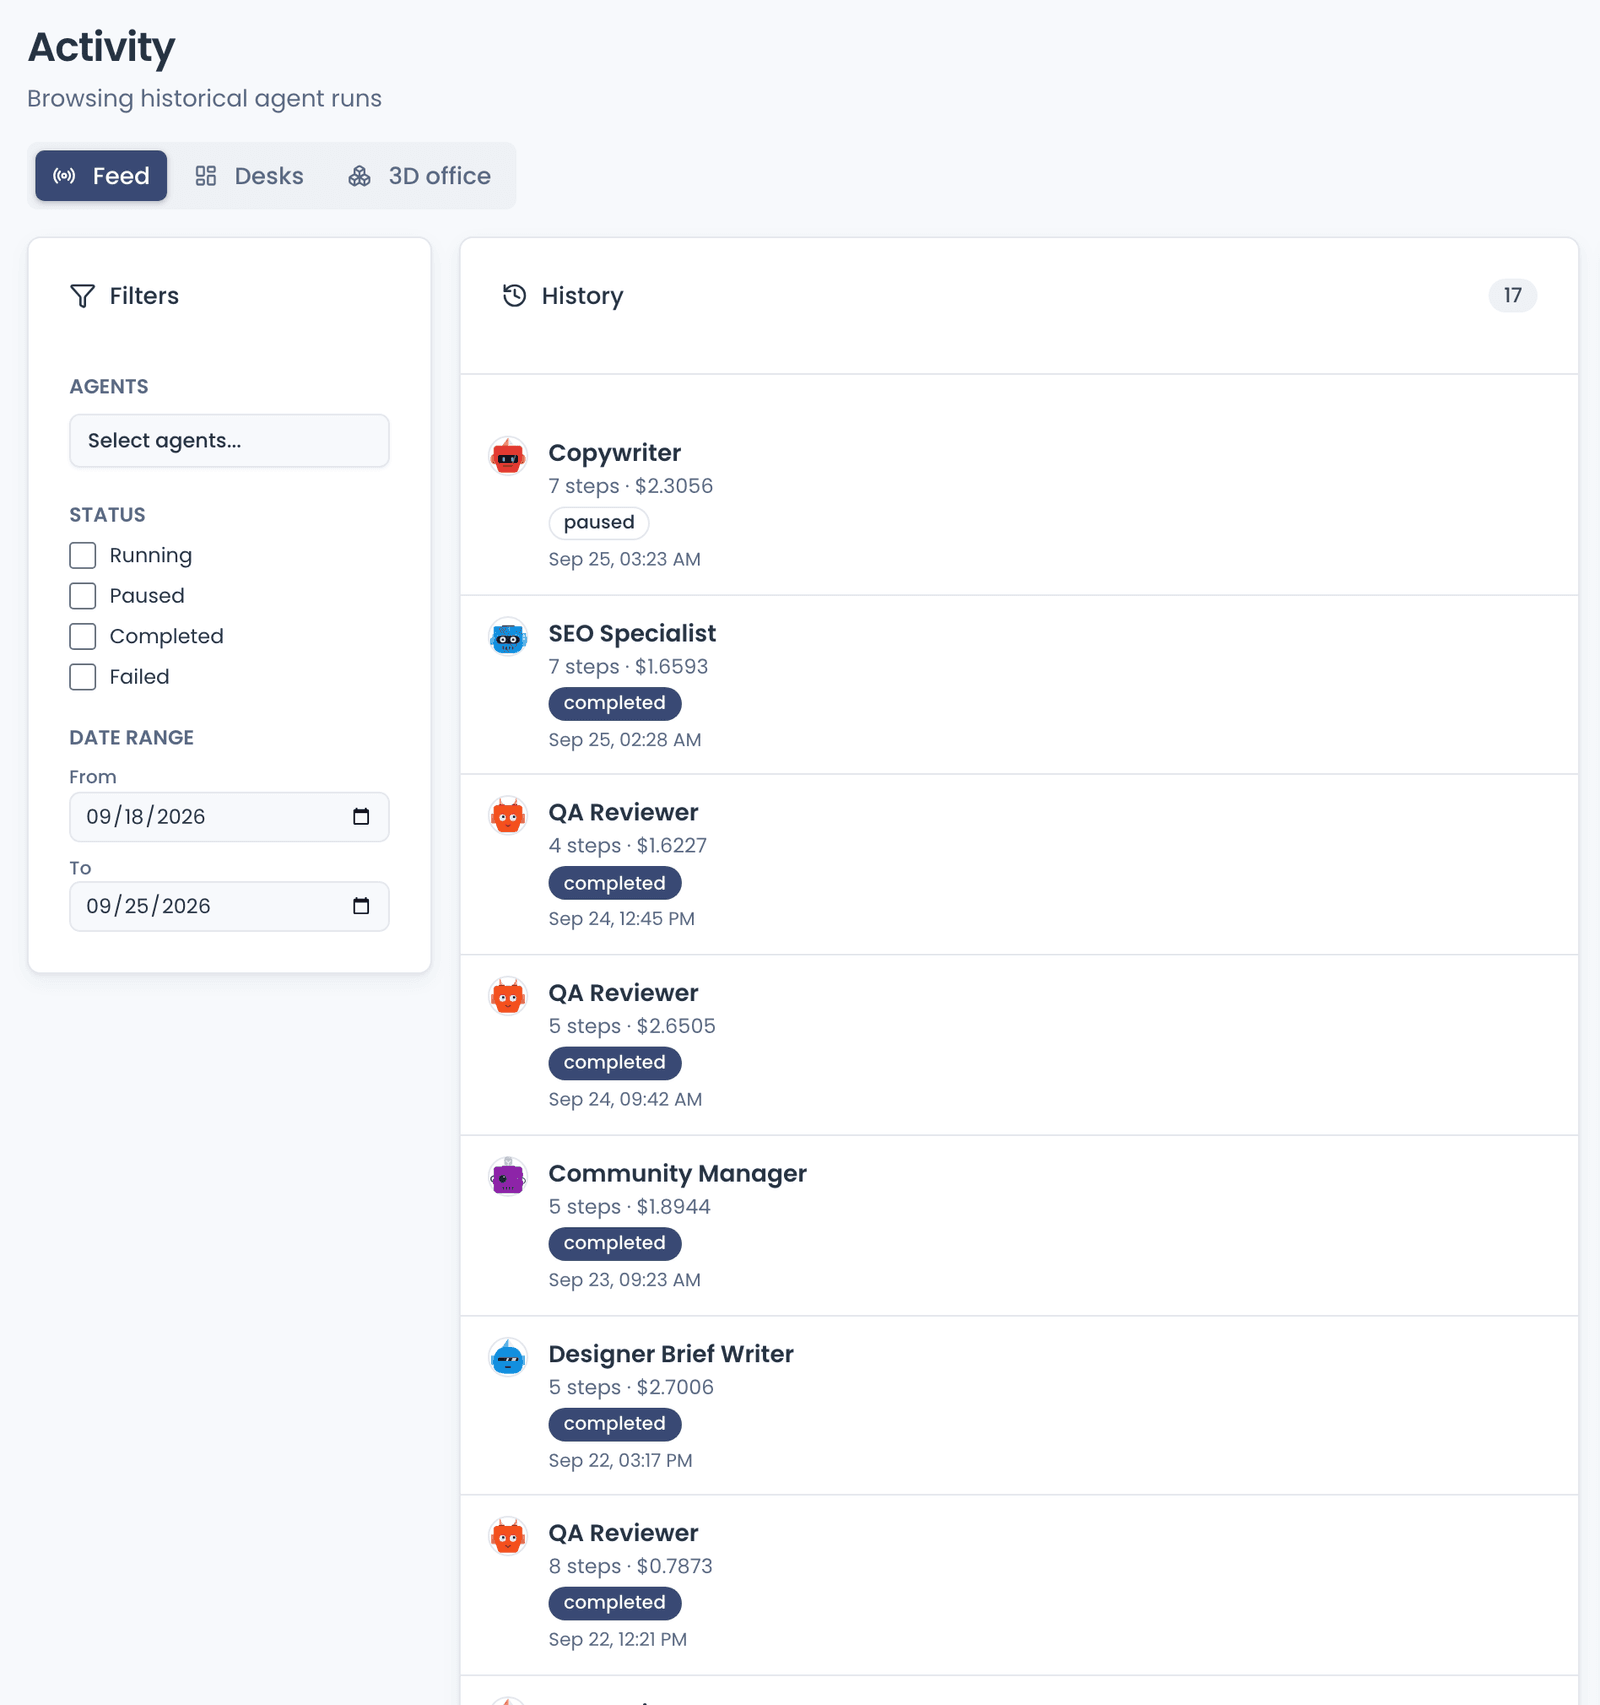Click timestamp Sep 25, 03:23 AM
The width and height of the screenshot is (1600, 1705).
point(624,559)
